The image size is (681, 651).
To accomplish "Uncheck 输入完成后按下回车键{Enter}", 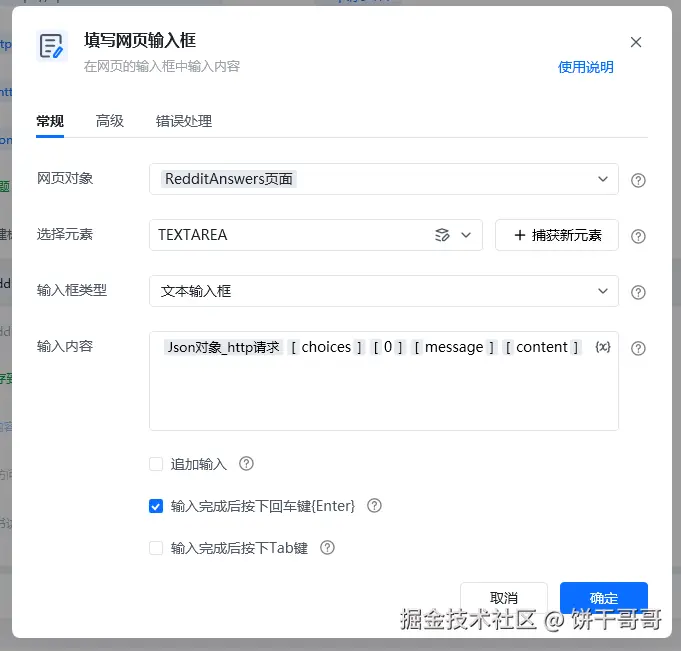I will [156, 506].
